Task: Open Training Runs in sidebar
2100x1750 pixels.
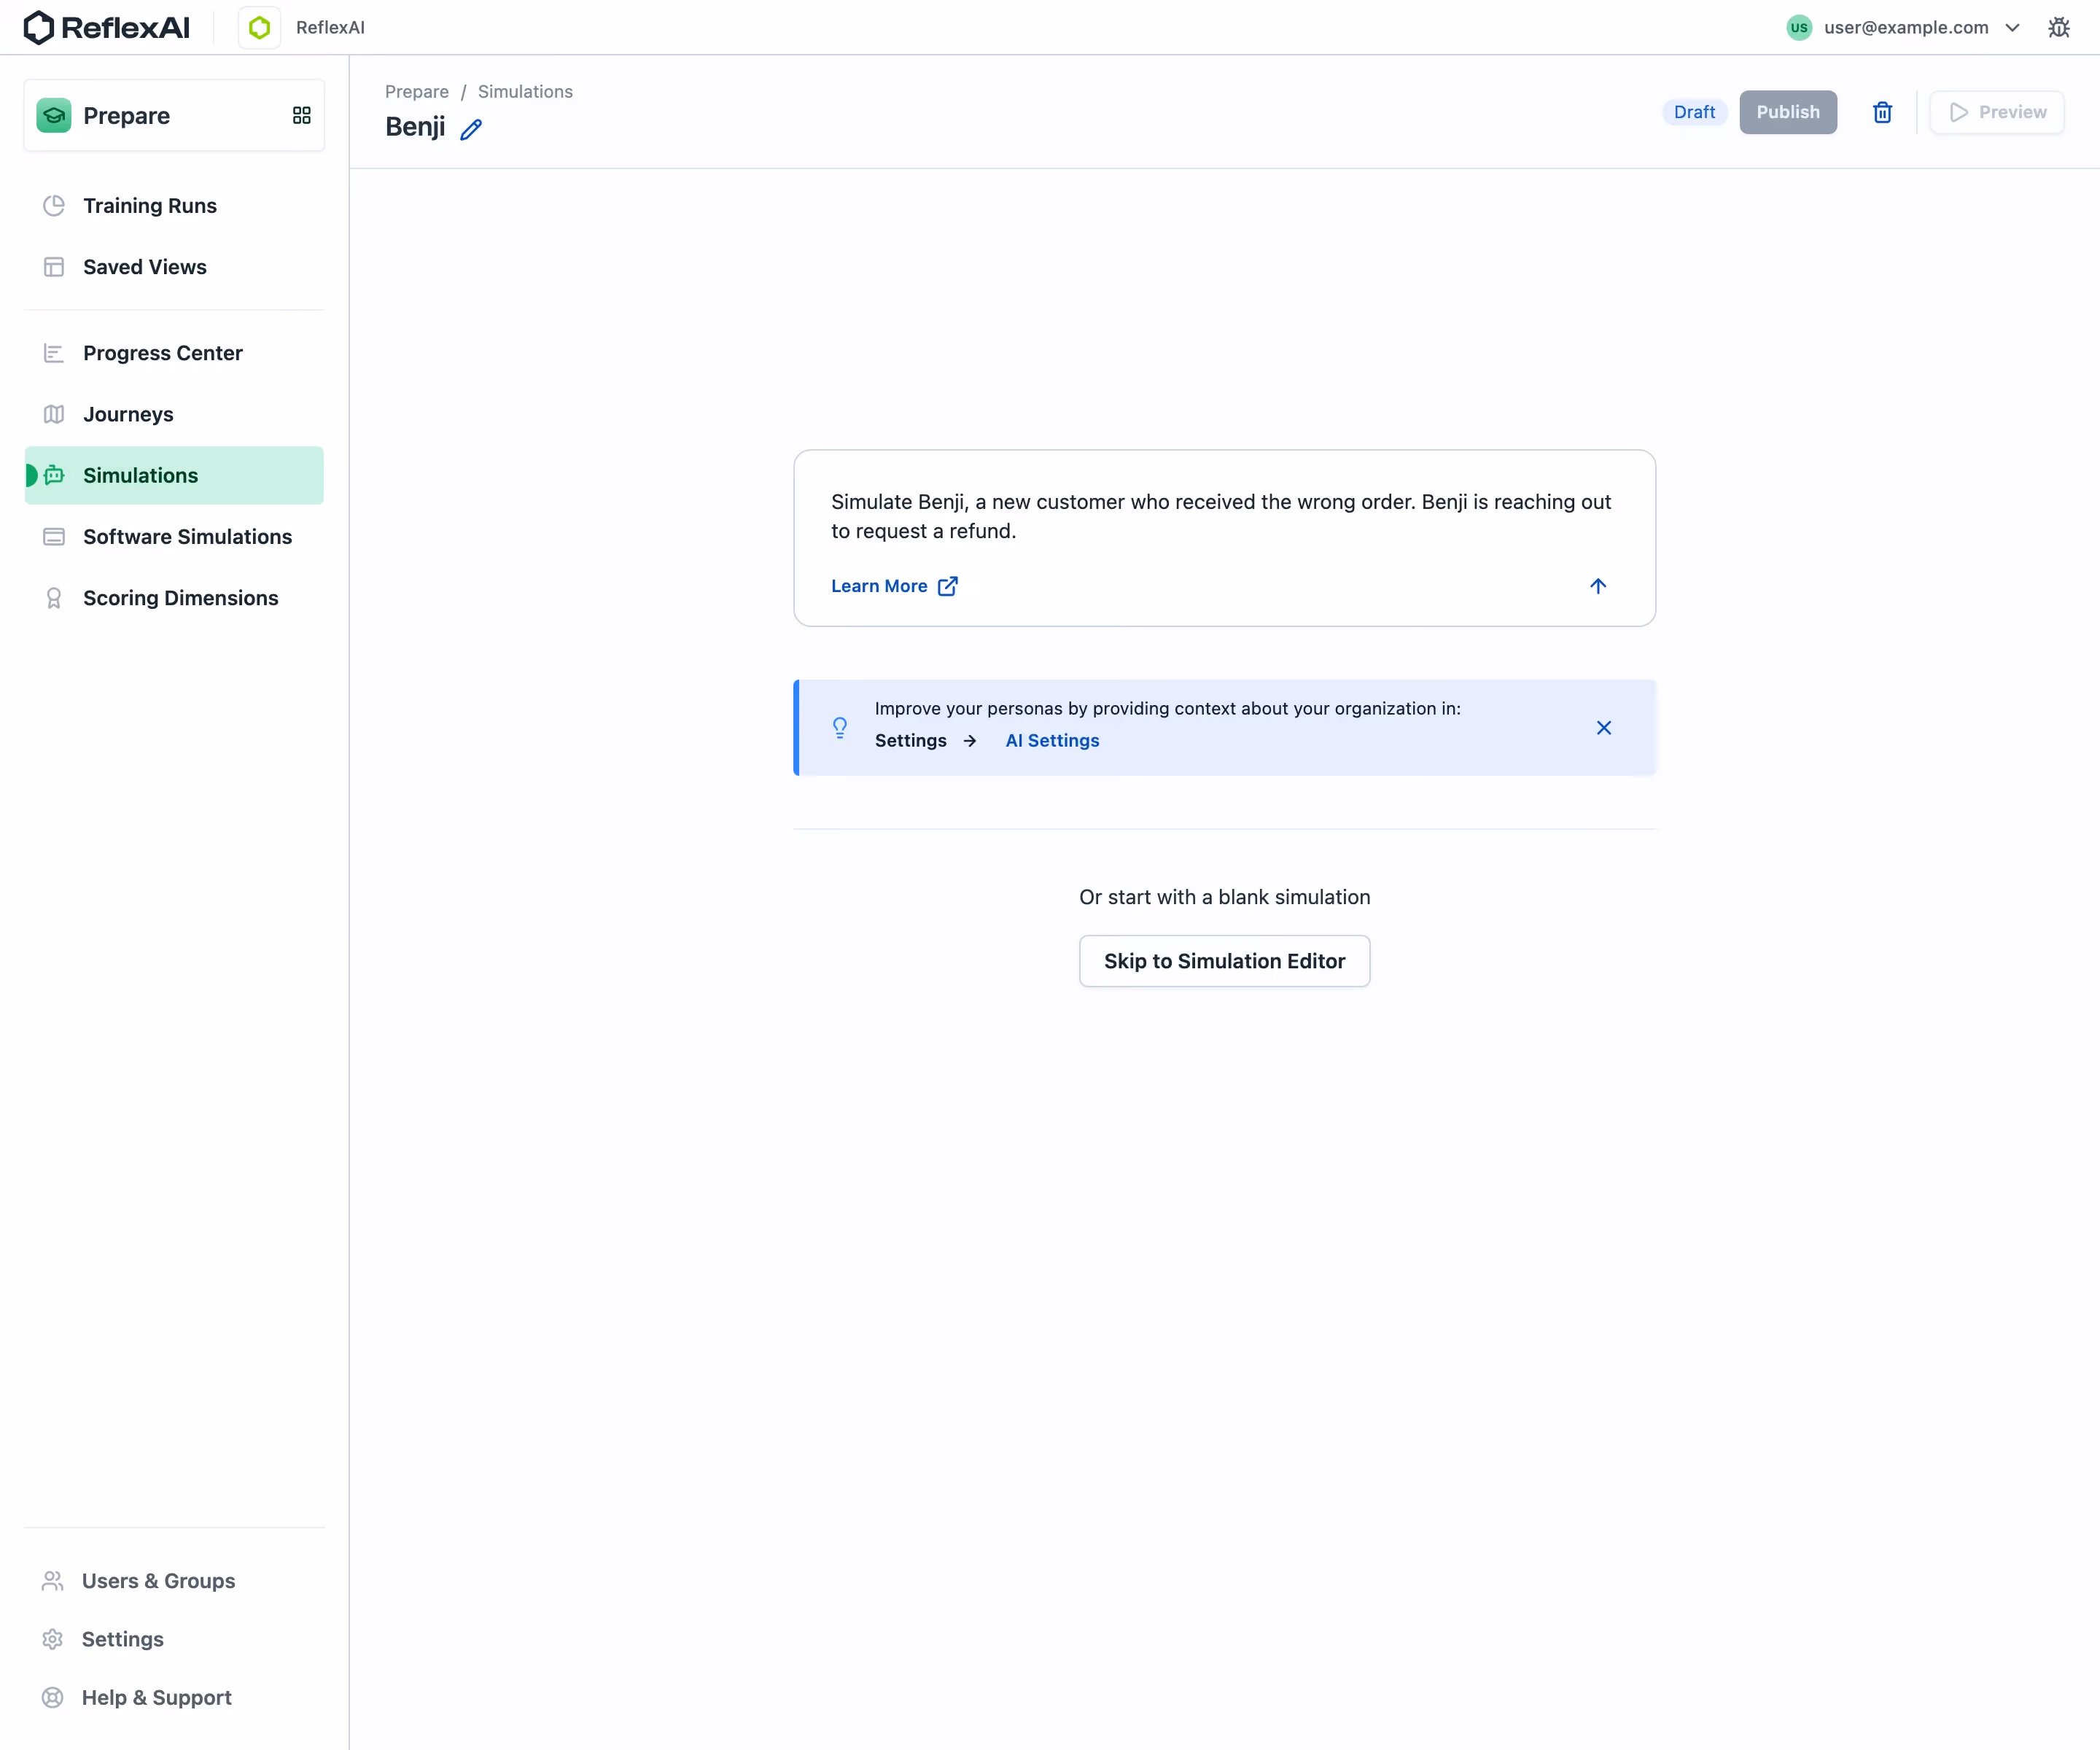Action: 174,205
